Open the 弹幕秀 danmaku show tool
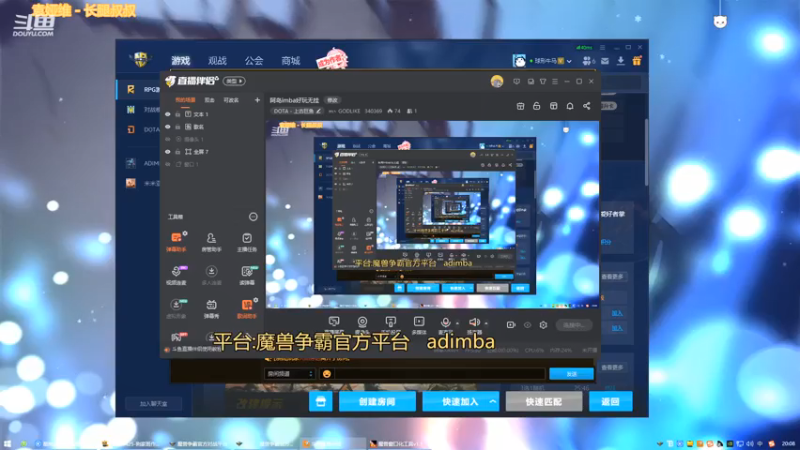Screen dimensions: 800x450 pos(211,308)
